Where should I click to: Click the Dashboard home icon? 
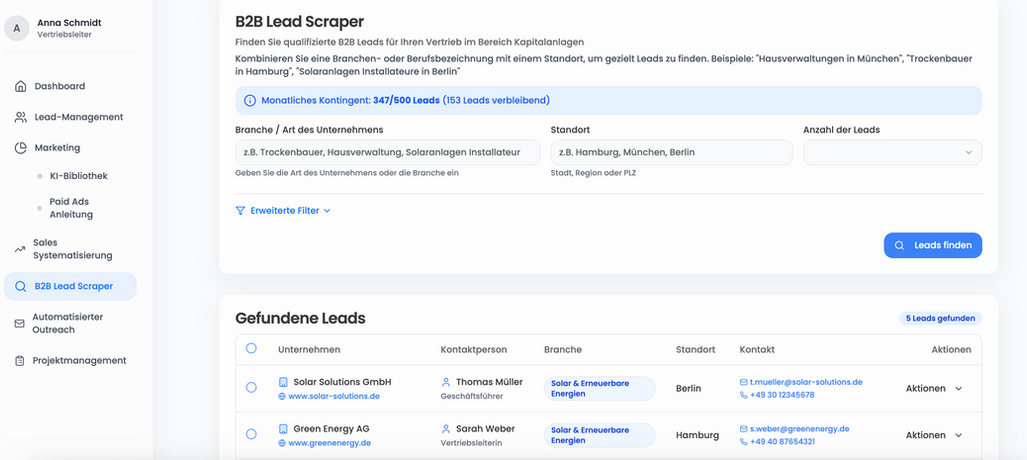click(x=21, y=86)
